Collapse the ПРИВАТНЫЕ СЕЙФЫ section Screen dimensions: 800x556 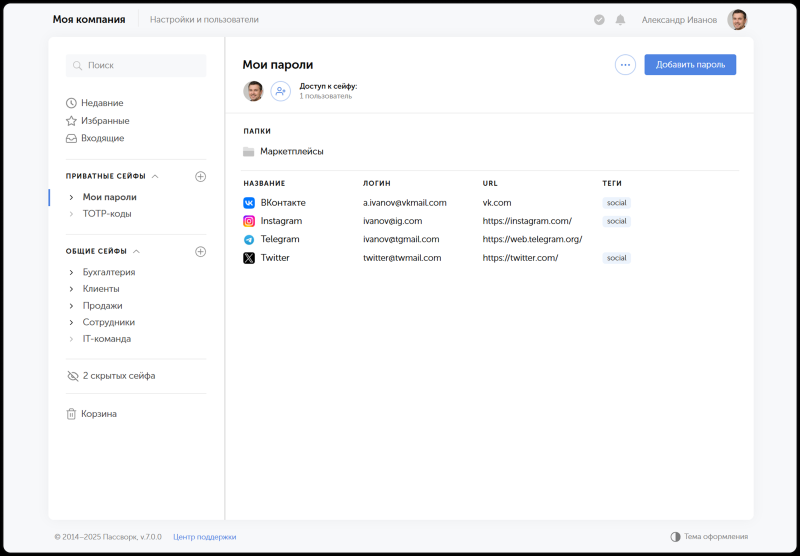(155, 176)
